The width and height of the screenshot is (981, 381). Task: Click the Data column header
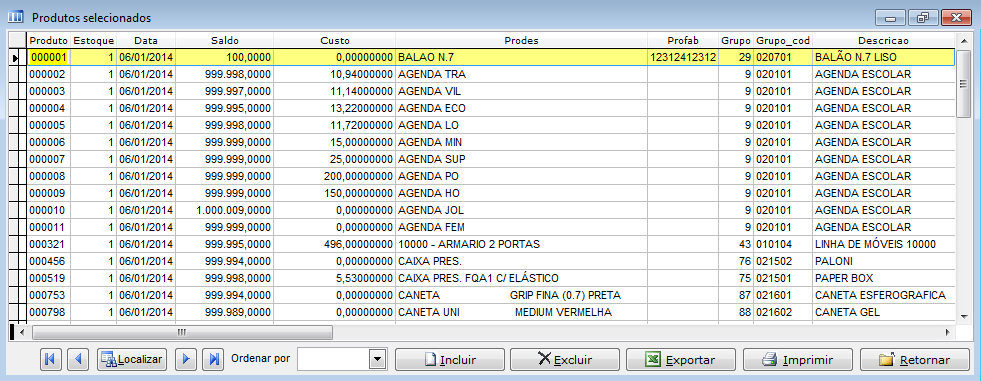pos(146,41)
